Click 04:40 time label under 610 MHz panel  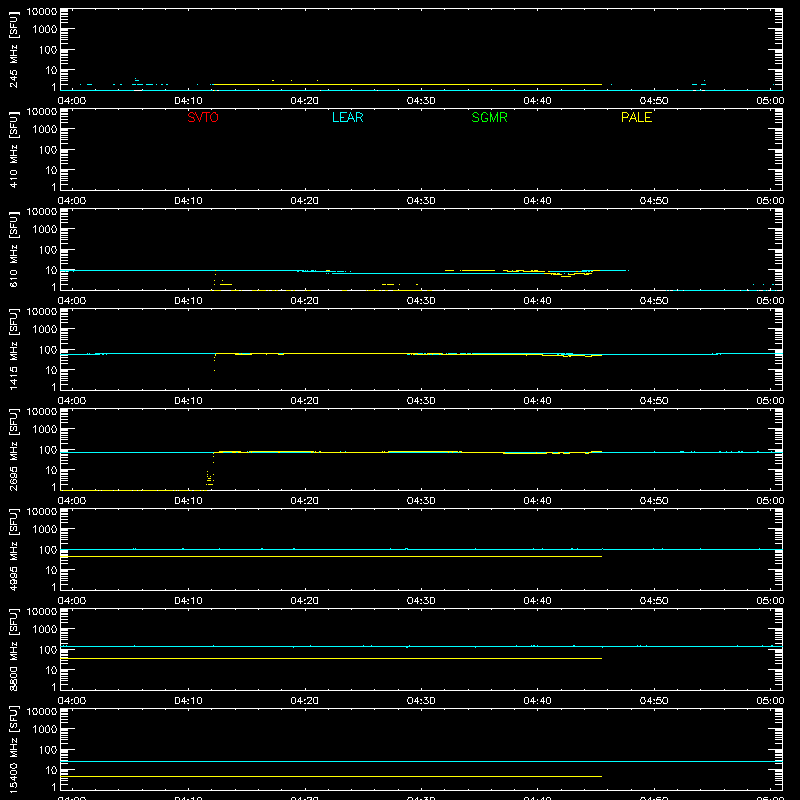[x=537, y=301]
